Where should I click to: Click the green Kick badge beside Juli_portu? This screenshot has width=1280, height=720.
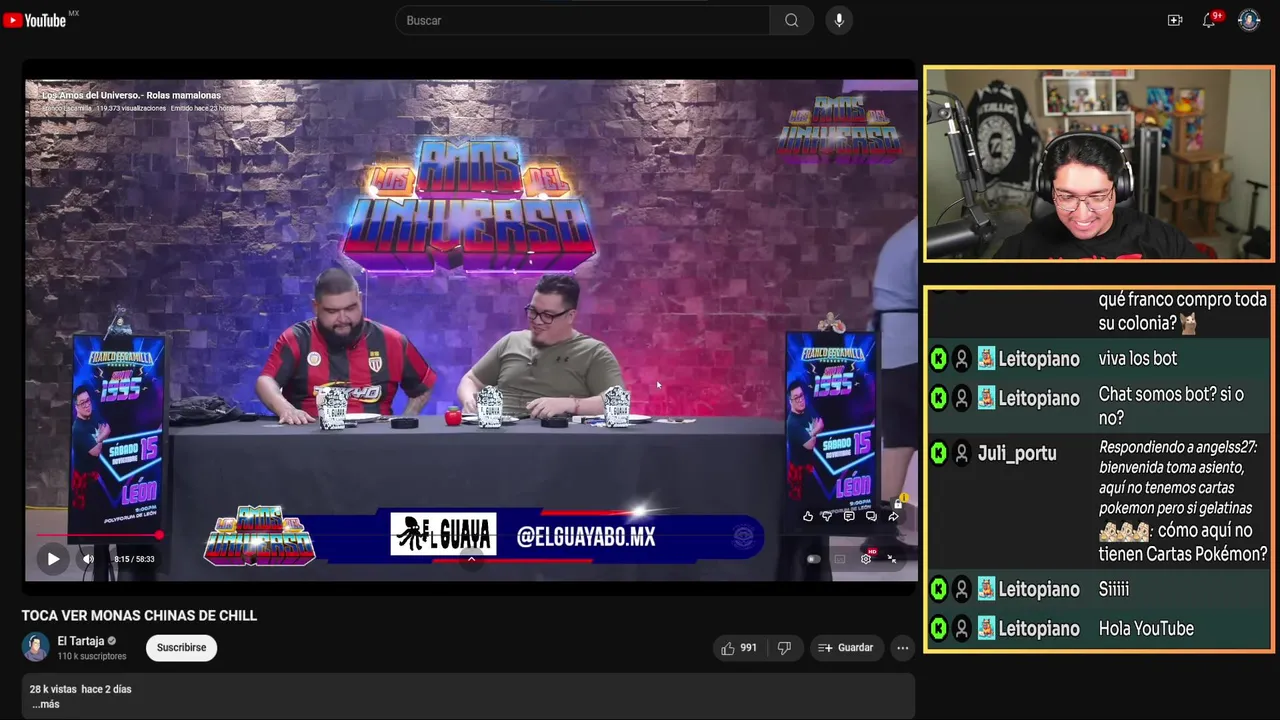(938, 453)
